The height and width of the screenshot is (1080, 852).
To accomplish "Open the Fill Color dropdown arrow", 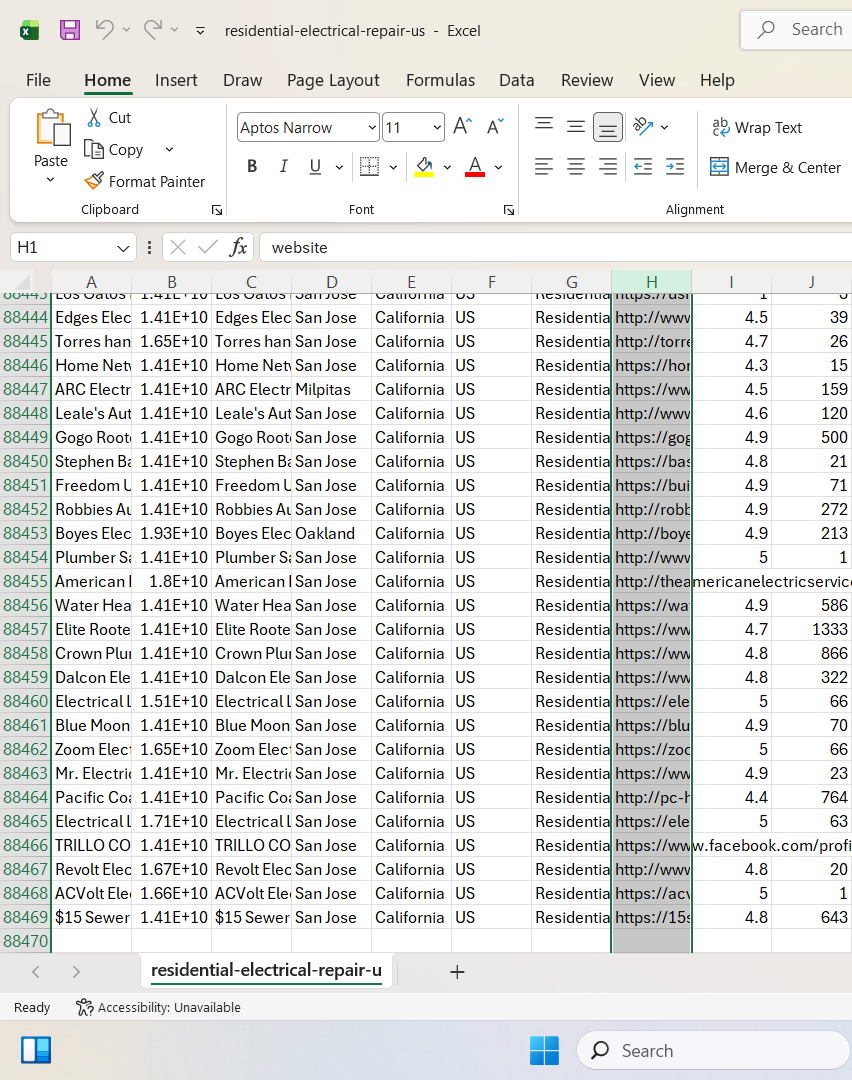I will click(448, 167).
